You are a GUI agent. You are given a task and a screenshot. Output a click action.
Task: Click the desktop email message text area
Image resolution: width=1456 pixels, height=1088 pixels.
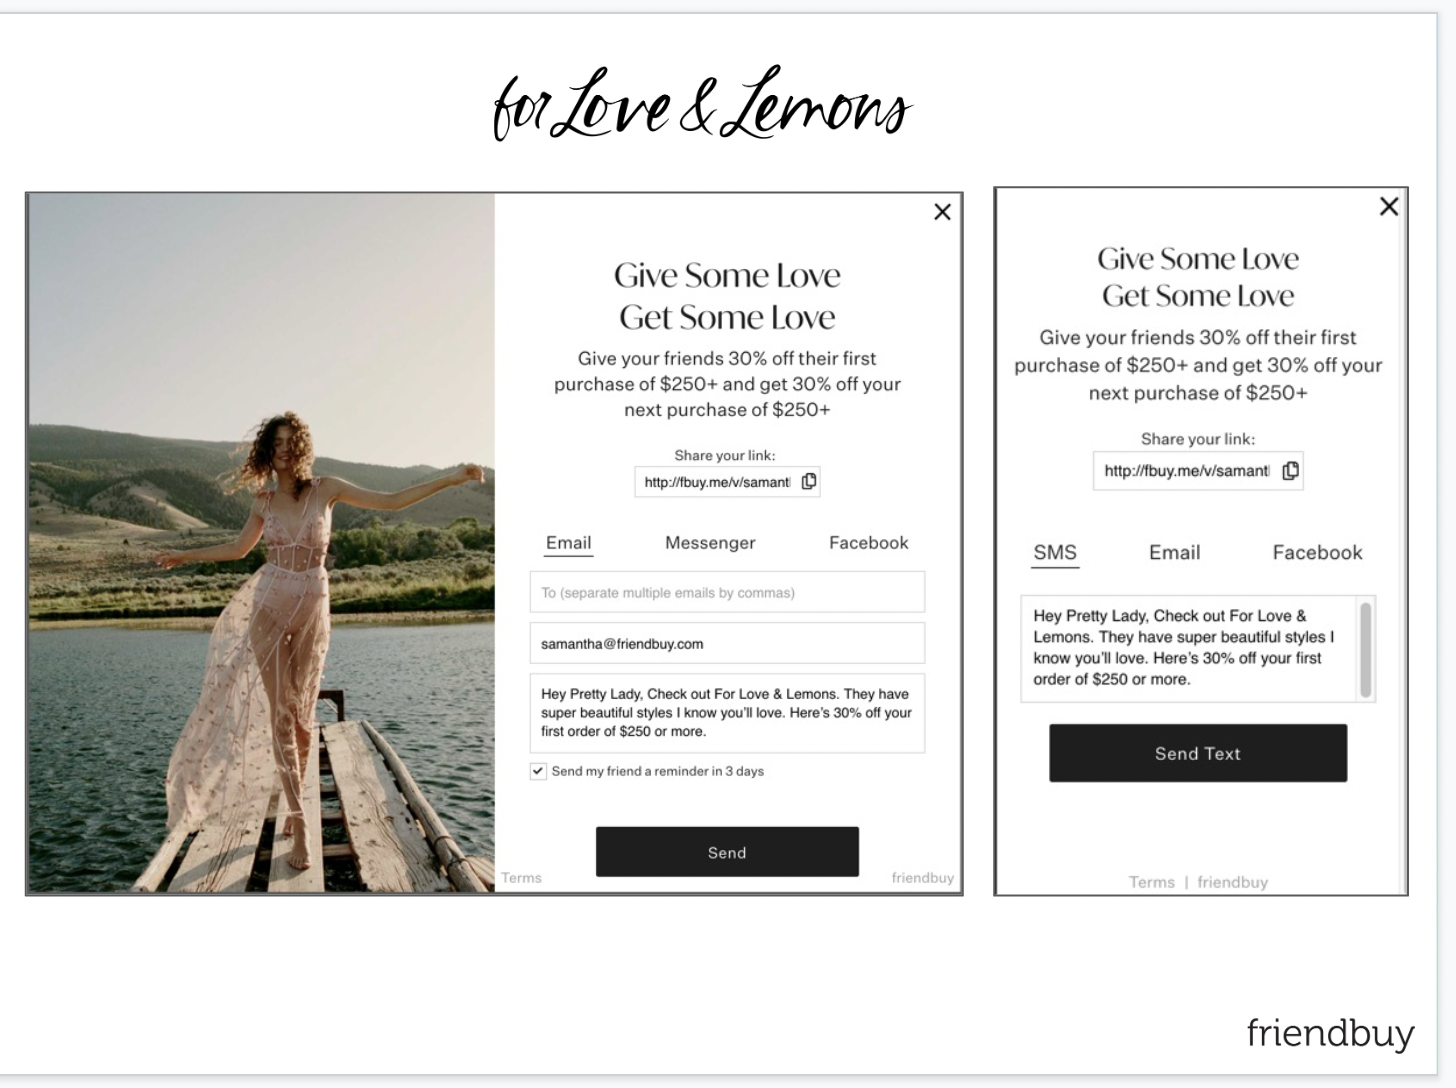coord(727,713)
